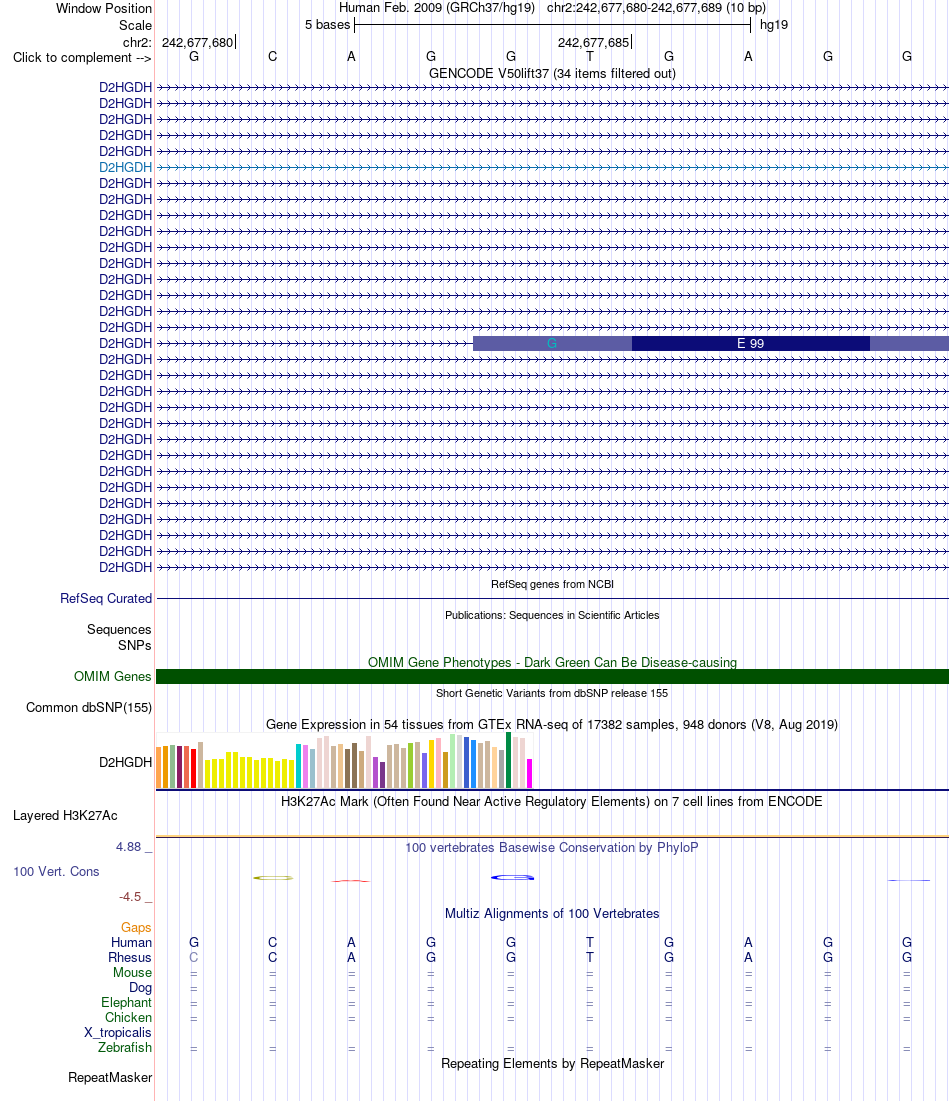Click the Dog alignment row label
The image size is (950, 1101).
tap(140, 987)
